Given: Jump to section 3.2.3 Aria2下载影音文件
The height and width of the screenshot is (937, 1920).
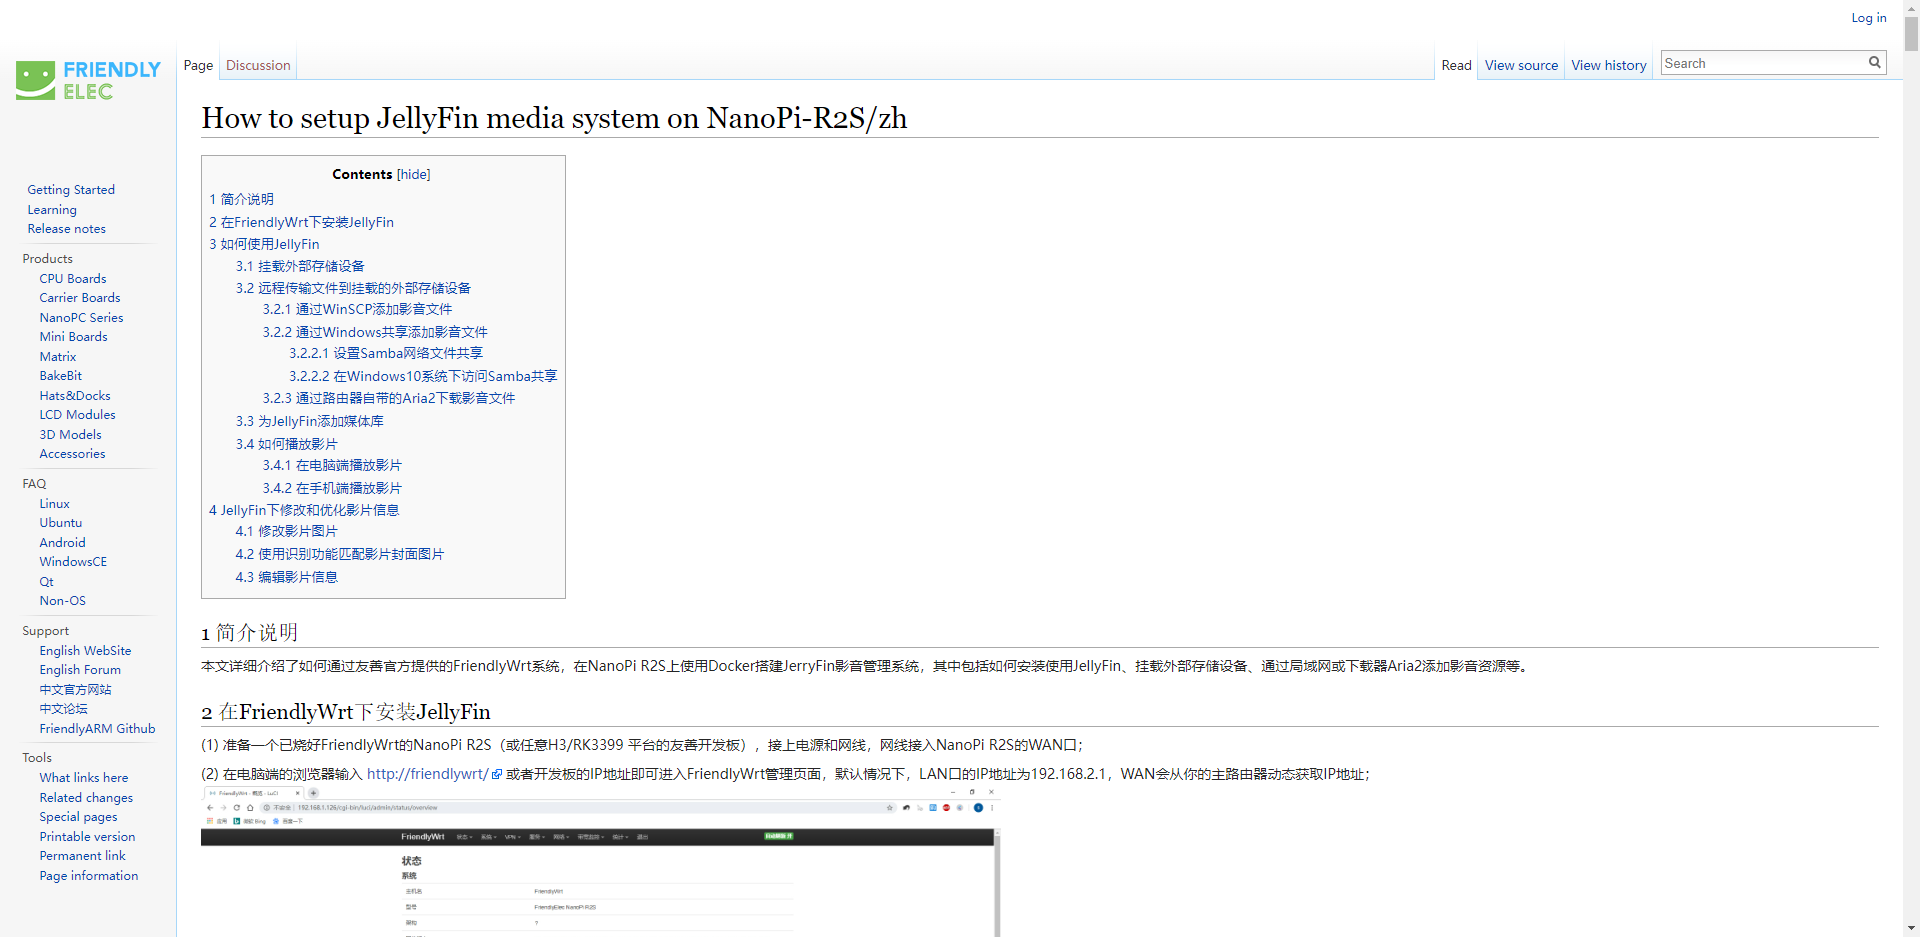Looking at the screenshot, I should pos(389,398).
